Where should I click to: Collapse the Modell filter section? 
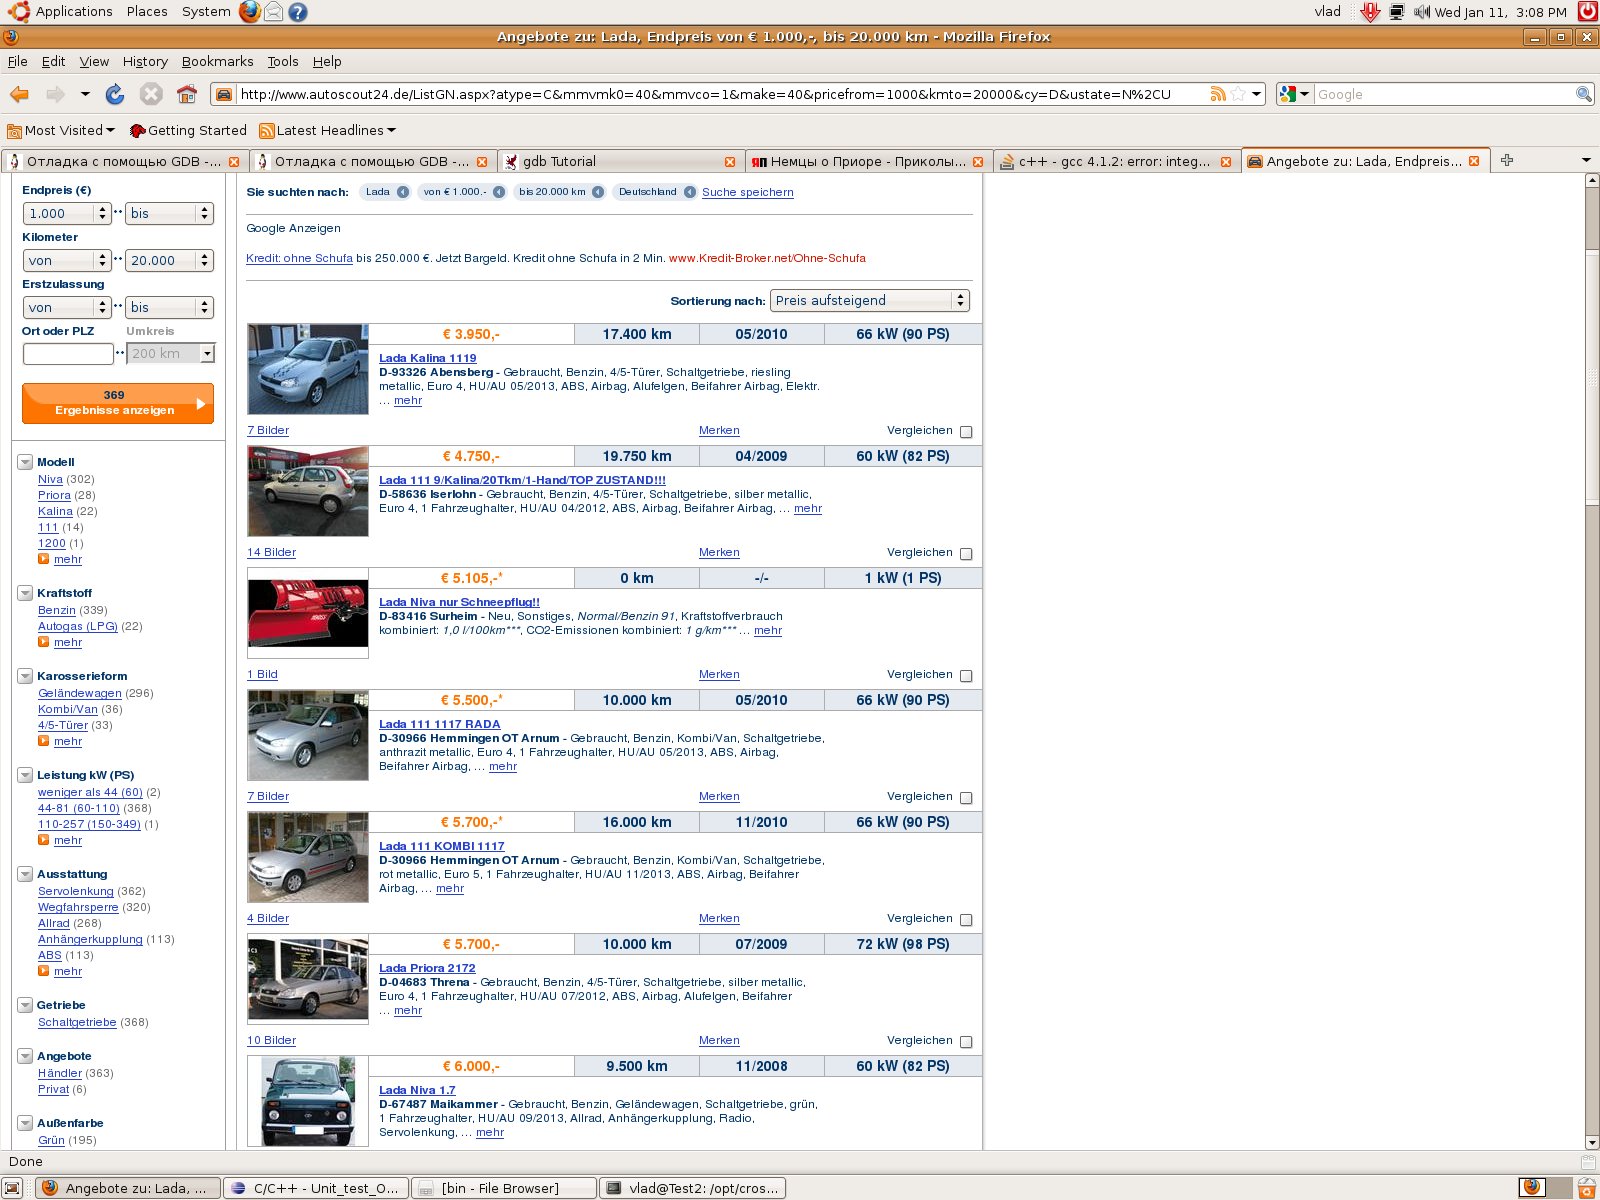pyautogui.click(x=25, y=462)
